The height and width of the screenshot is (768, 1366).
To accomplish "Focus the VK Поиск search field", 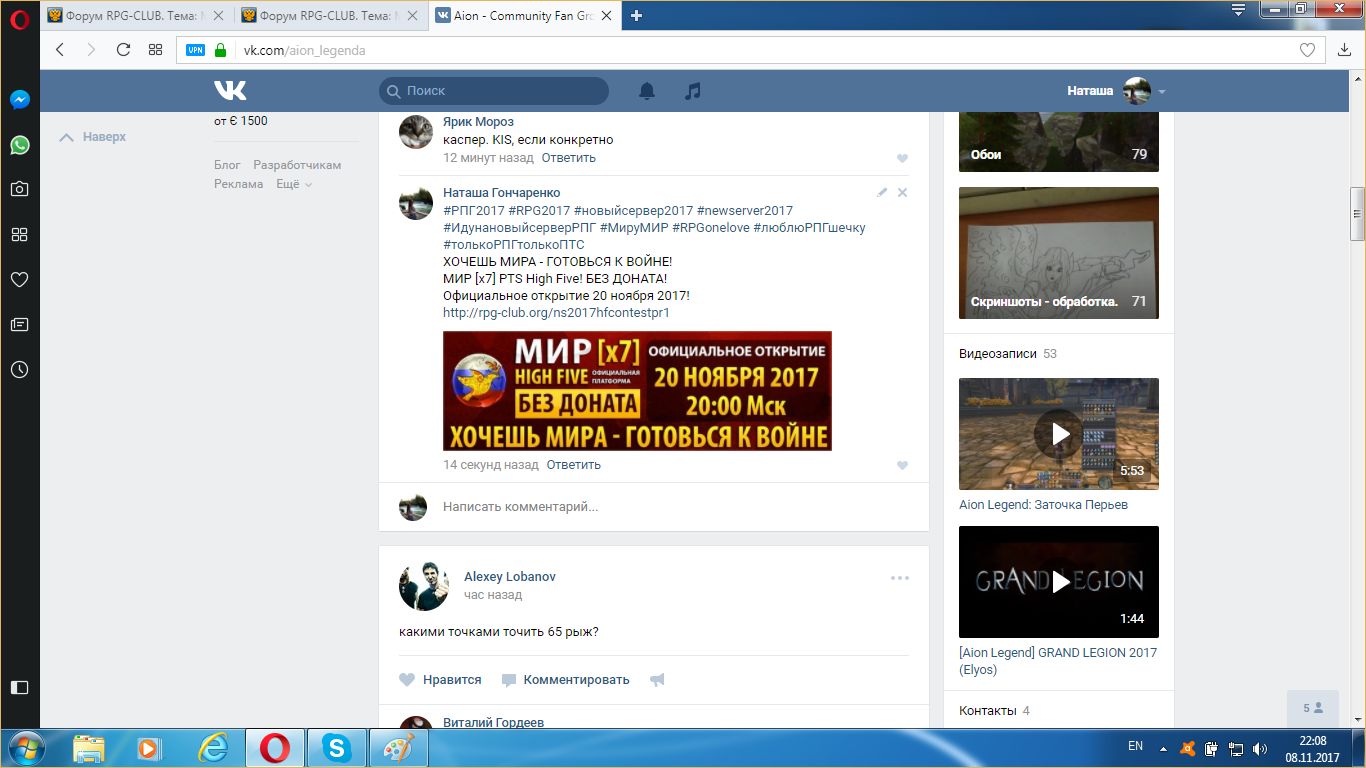I will pos(494,91).
